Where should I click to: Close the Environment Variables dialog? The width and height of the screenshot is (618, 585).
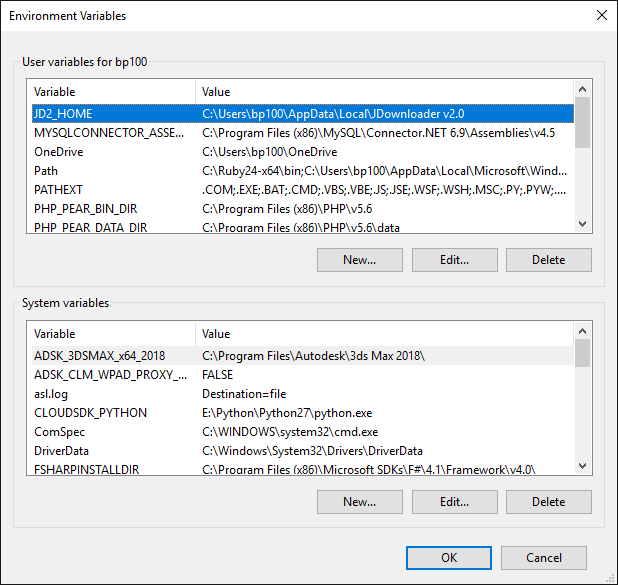pos(601,16)
